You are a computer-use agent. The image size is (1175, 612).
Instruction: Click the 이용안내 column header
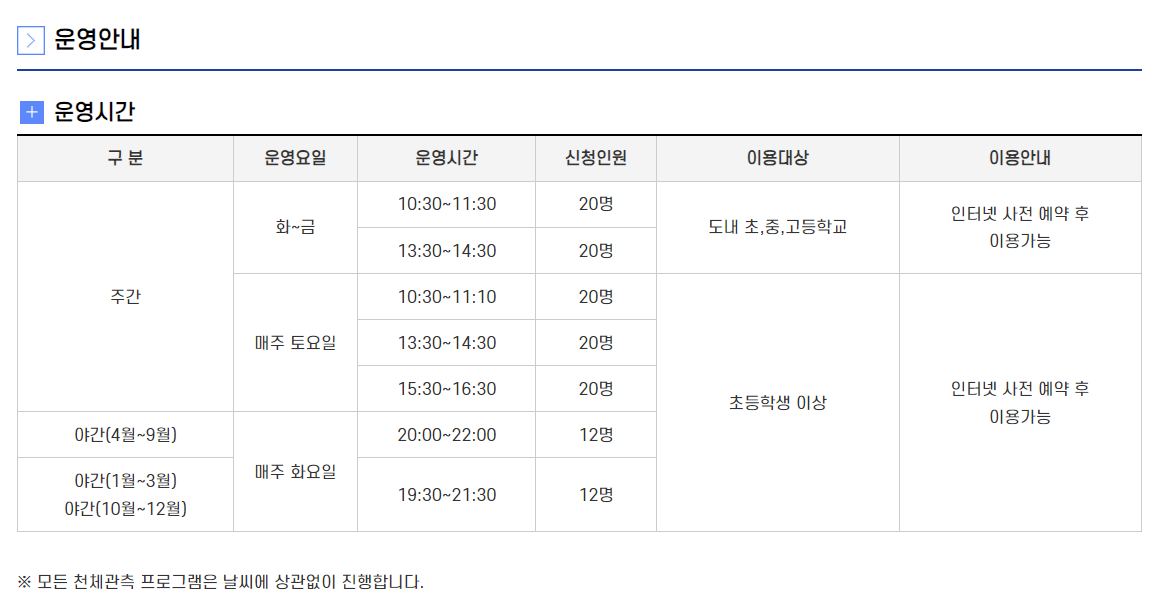pos(1020,158)
